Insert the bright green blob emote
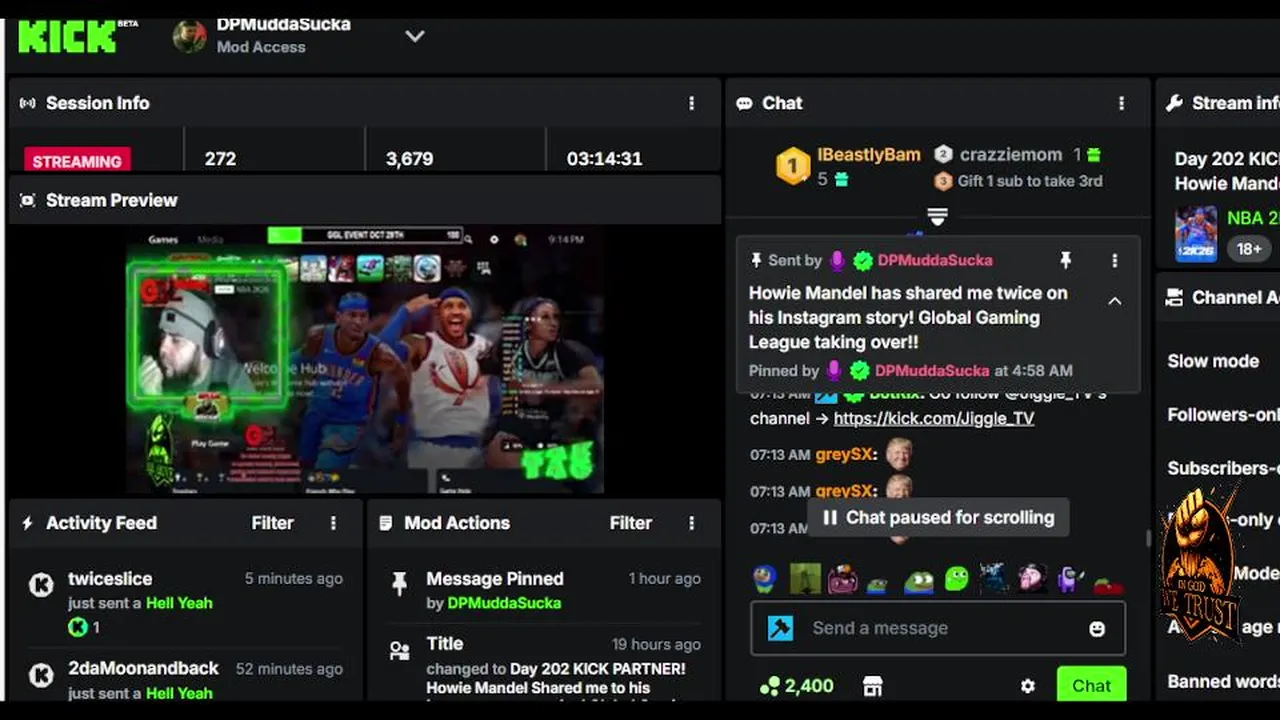1280x720 pixels. coord(957,578)
